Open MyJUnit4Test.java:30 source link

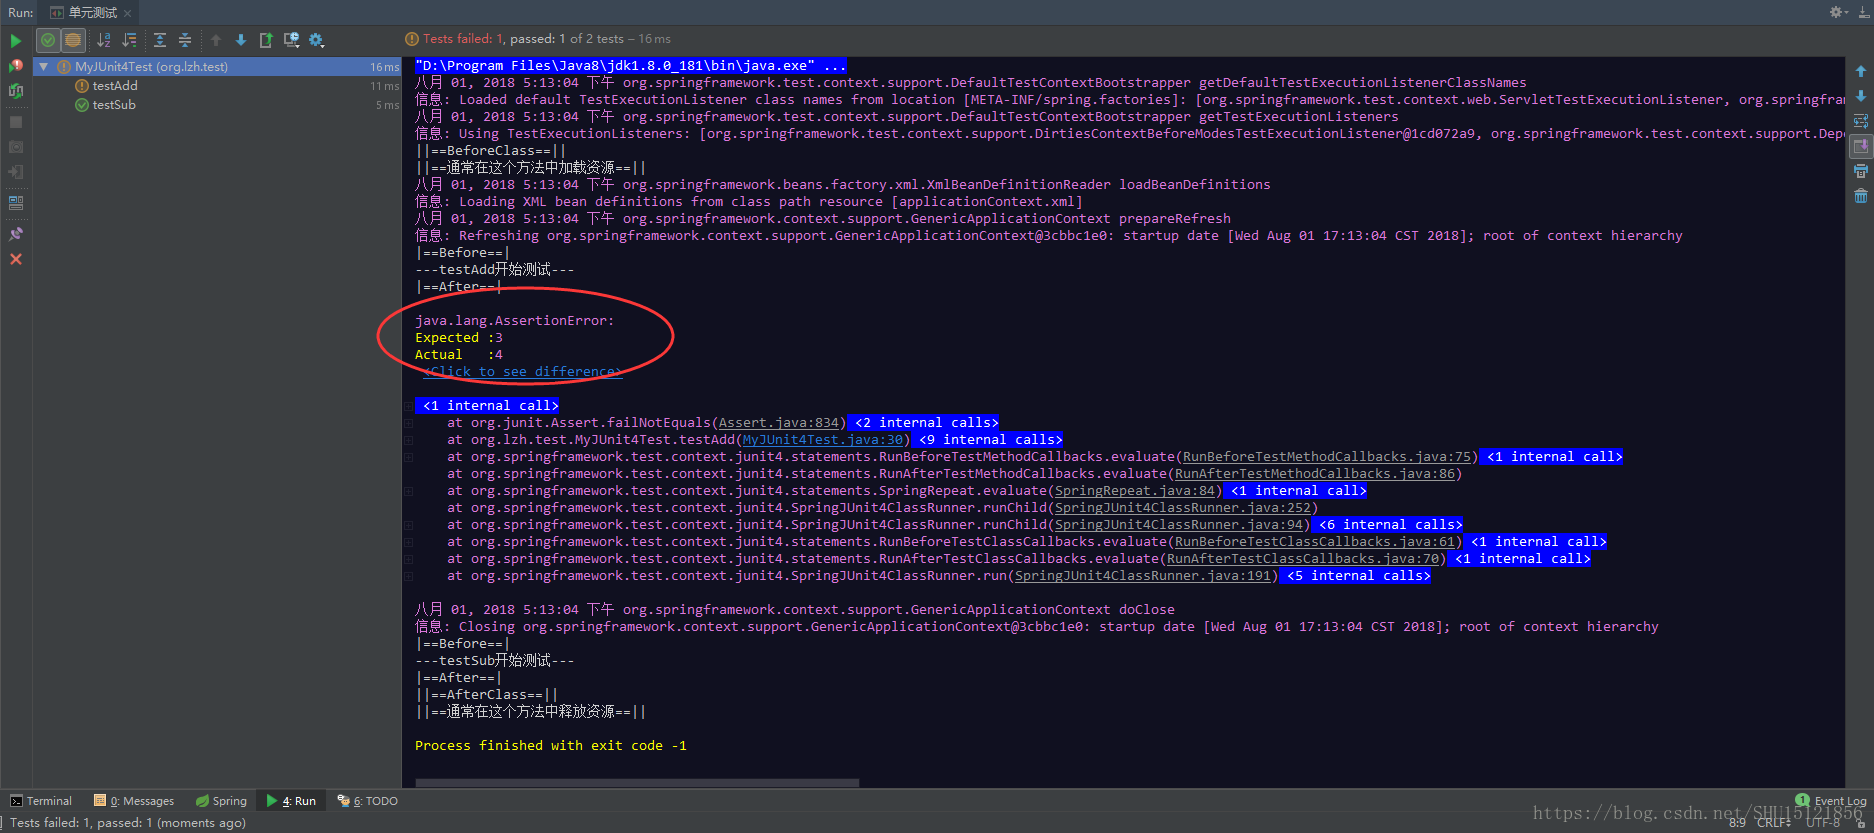[x=823, y=440]
